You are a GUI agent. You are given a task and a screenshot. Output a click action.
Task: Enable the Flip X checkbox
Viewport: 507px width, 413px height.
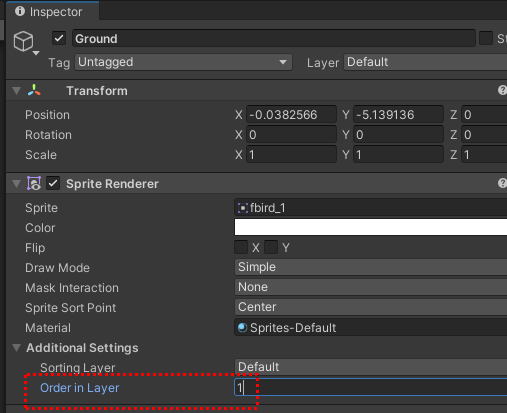pyautogui.click(x=241, y=247)
